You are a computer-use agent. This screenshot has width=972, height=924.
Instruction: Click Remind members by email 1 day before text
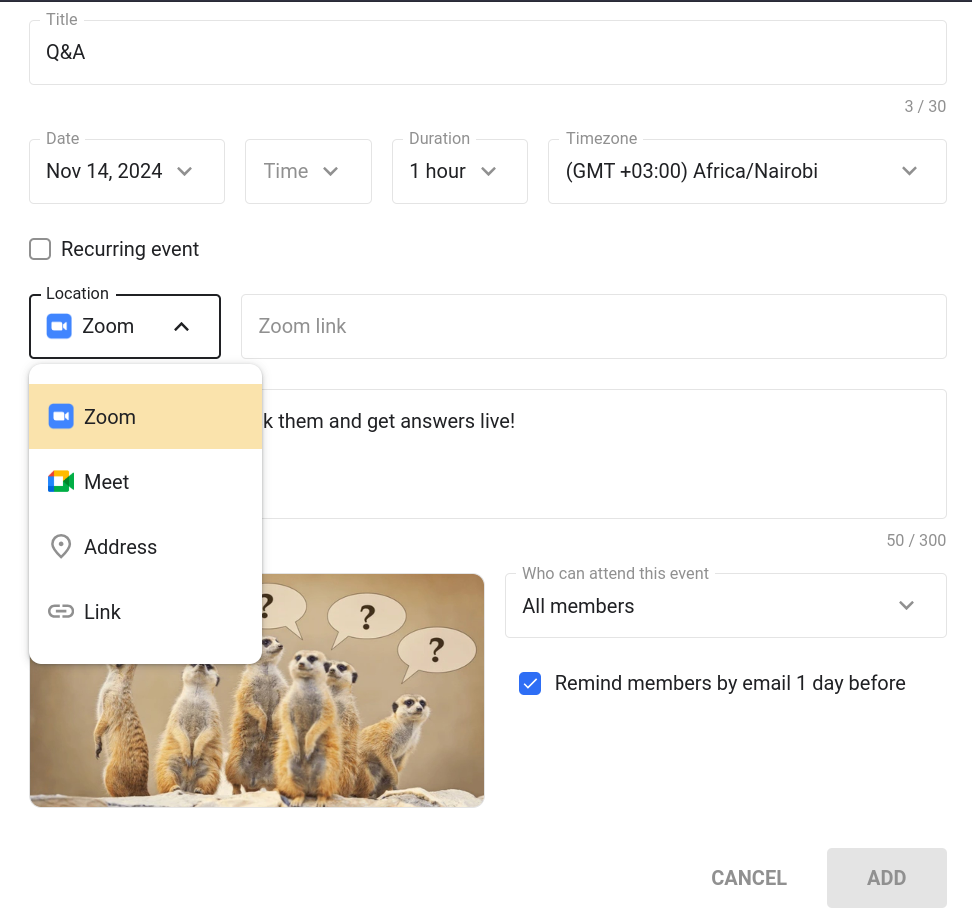(x=730, y=683)
